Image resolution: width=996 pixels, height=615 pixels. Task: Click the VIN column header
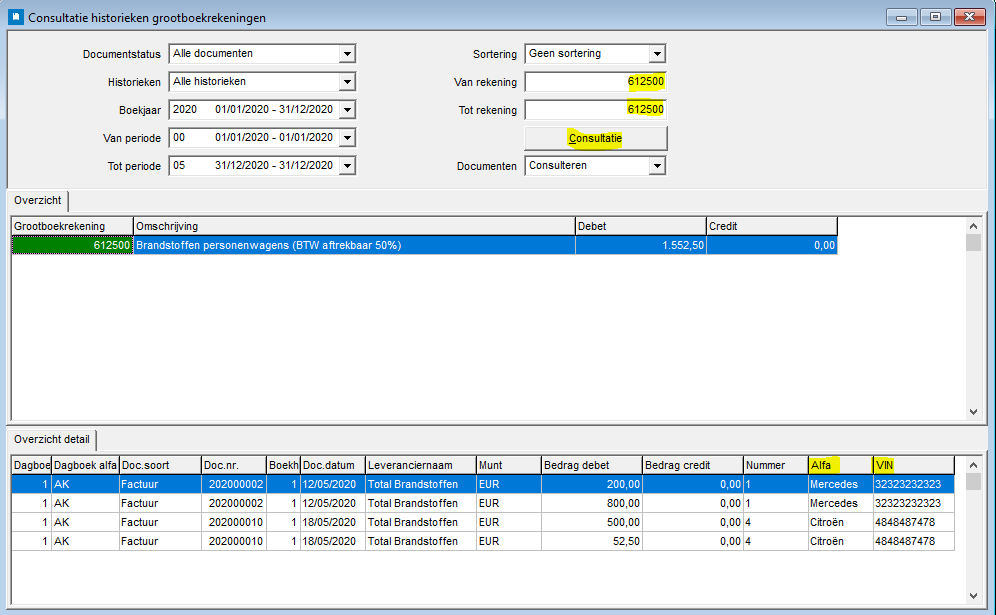[x=913, y=465]
